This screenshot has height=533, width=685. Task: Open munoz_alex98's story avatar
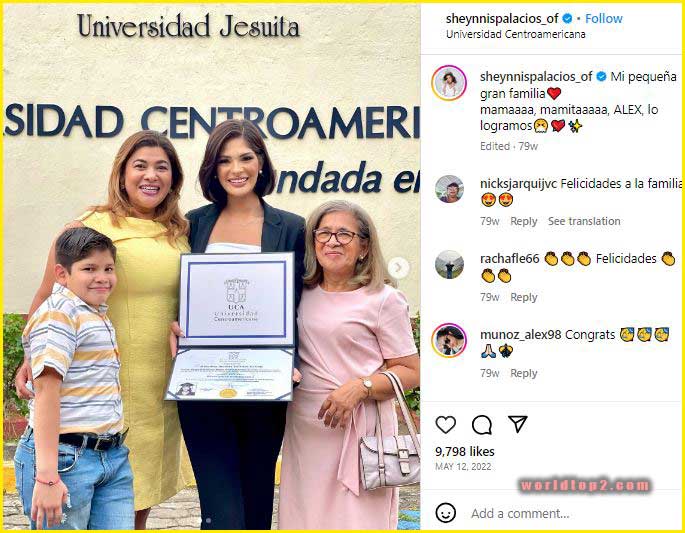[x=449, y=340]
